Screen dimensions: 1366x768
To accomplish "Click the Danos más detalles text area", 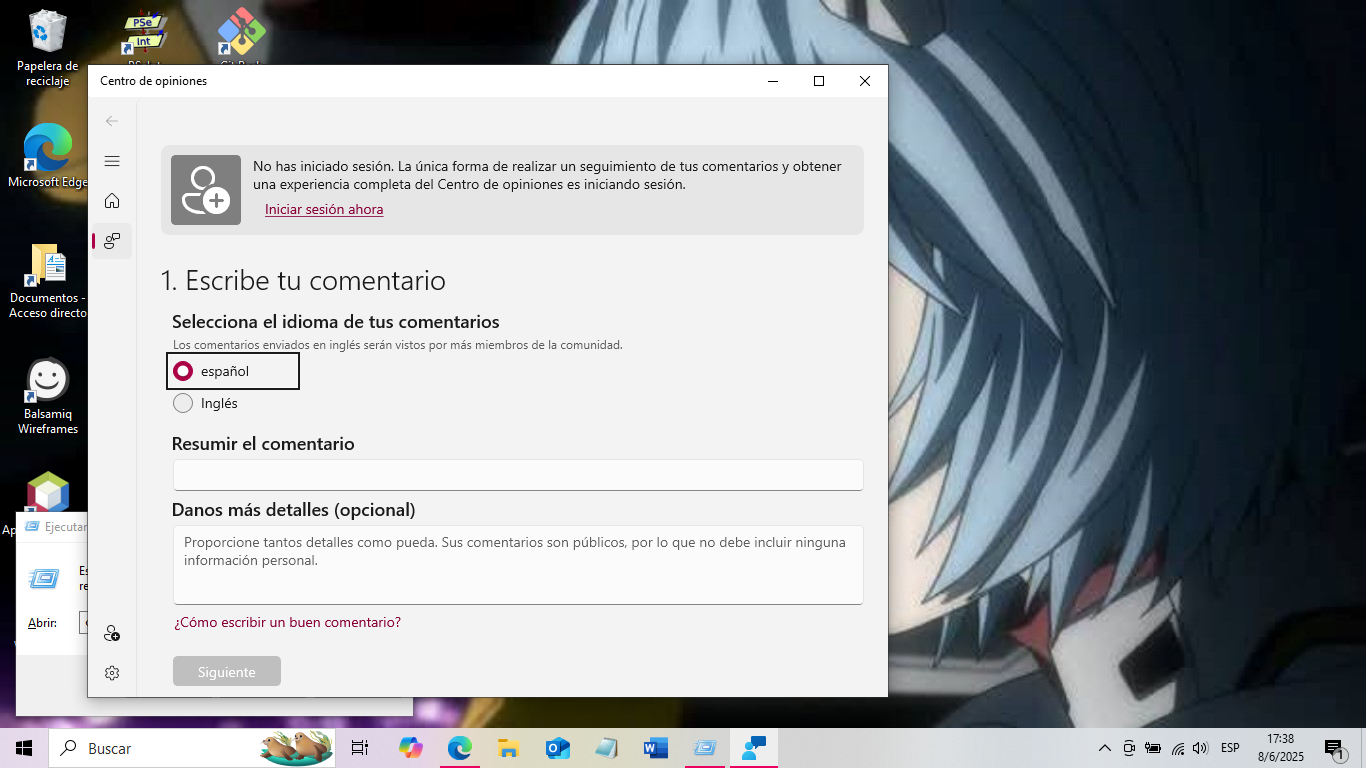I will point(518,565).
